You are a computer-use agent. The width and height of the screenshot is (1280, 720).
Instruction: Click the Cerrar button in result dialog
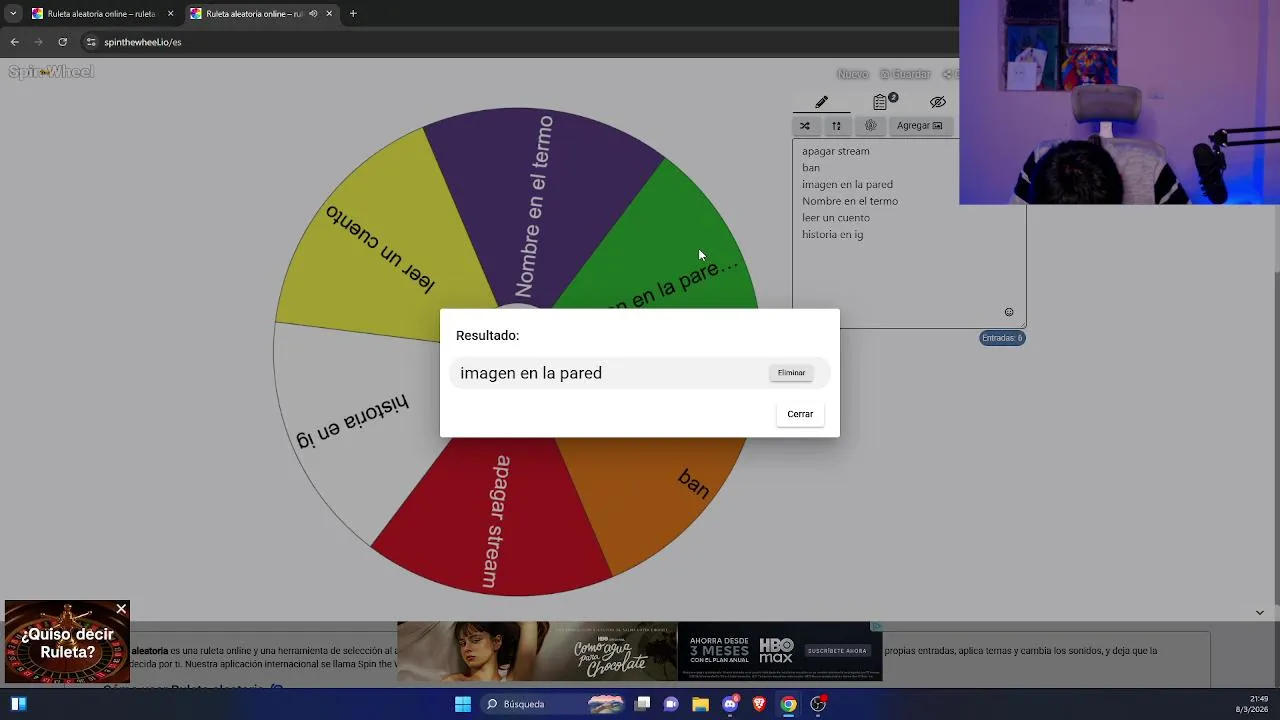pos(800,414)
